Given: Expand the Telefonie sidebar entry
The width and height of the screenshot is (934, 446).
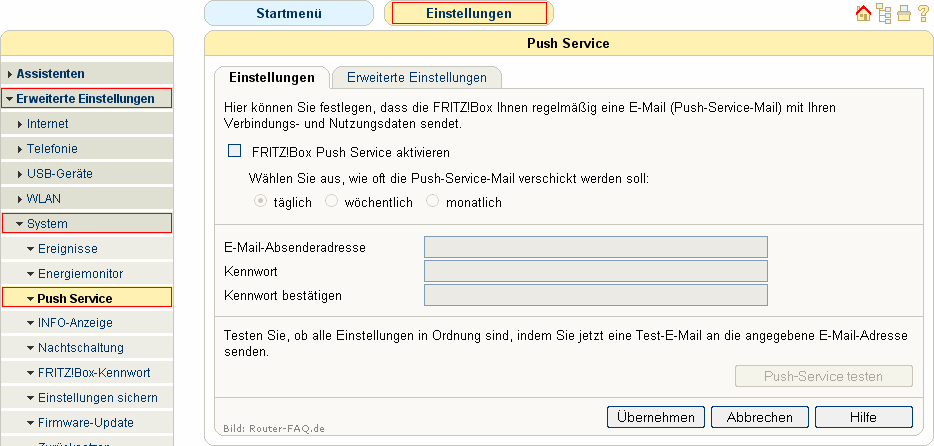Looking at the screenshot, I should click(87, 149).
